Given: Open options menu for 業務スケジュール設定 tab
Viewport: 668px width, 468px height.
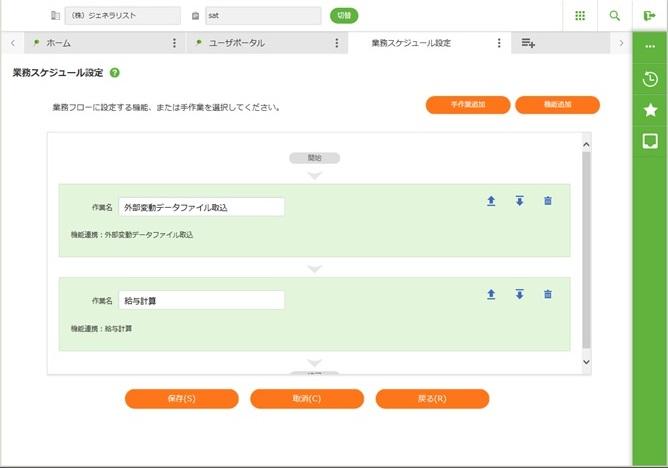Looking at the screenshot, I should click(499, 43).
